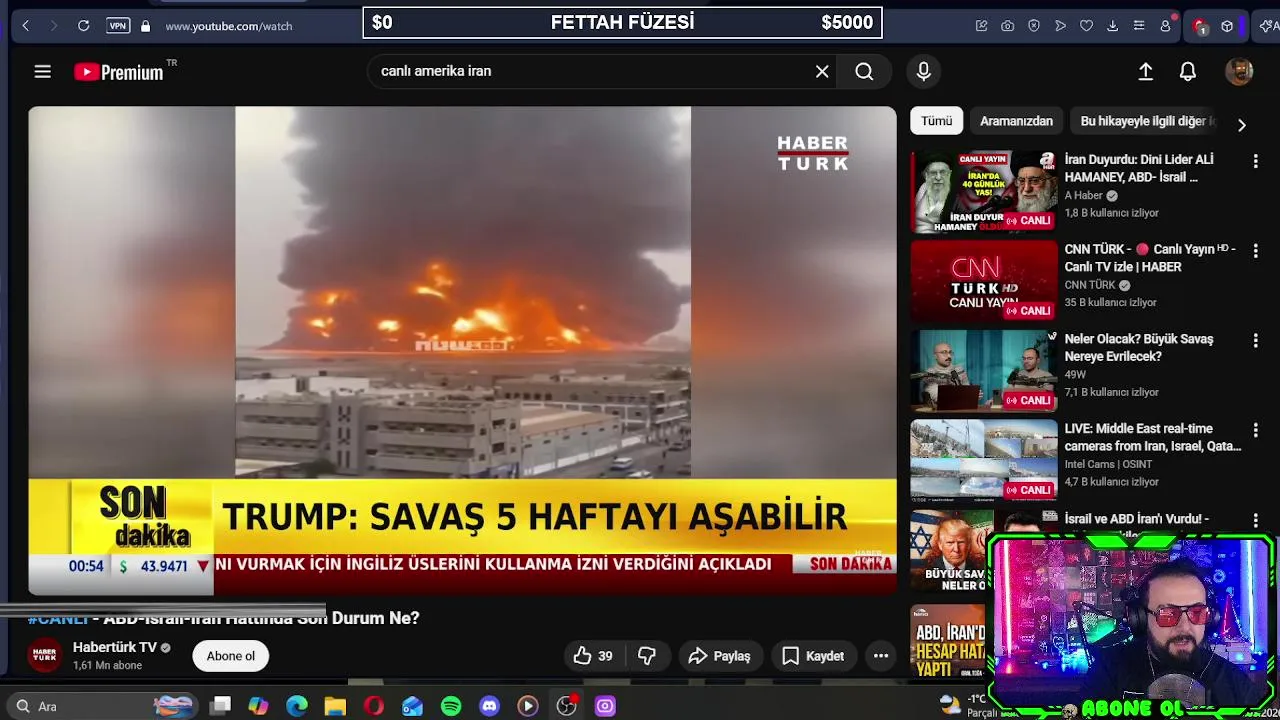Open the send/flow arrow toolbar icon
This screenshot has height=720, width=1280.
[1060, 26]
